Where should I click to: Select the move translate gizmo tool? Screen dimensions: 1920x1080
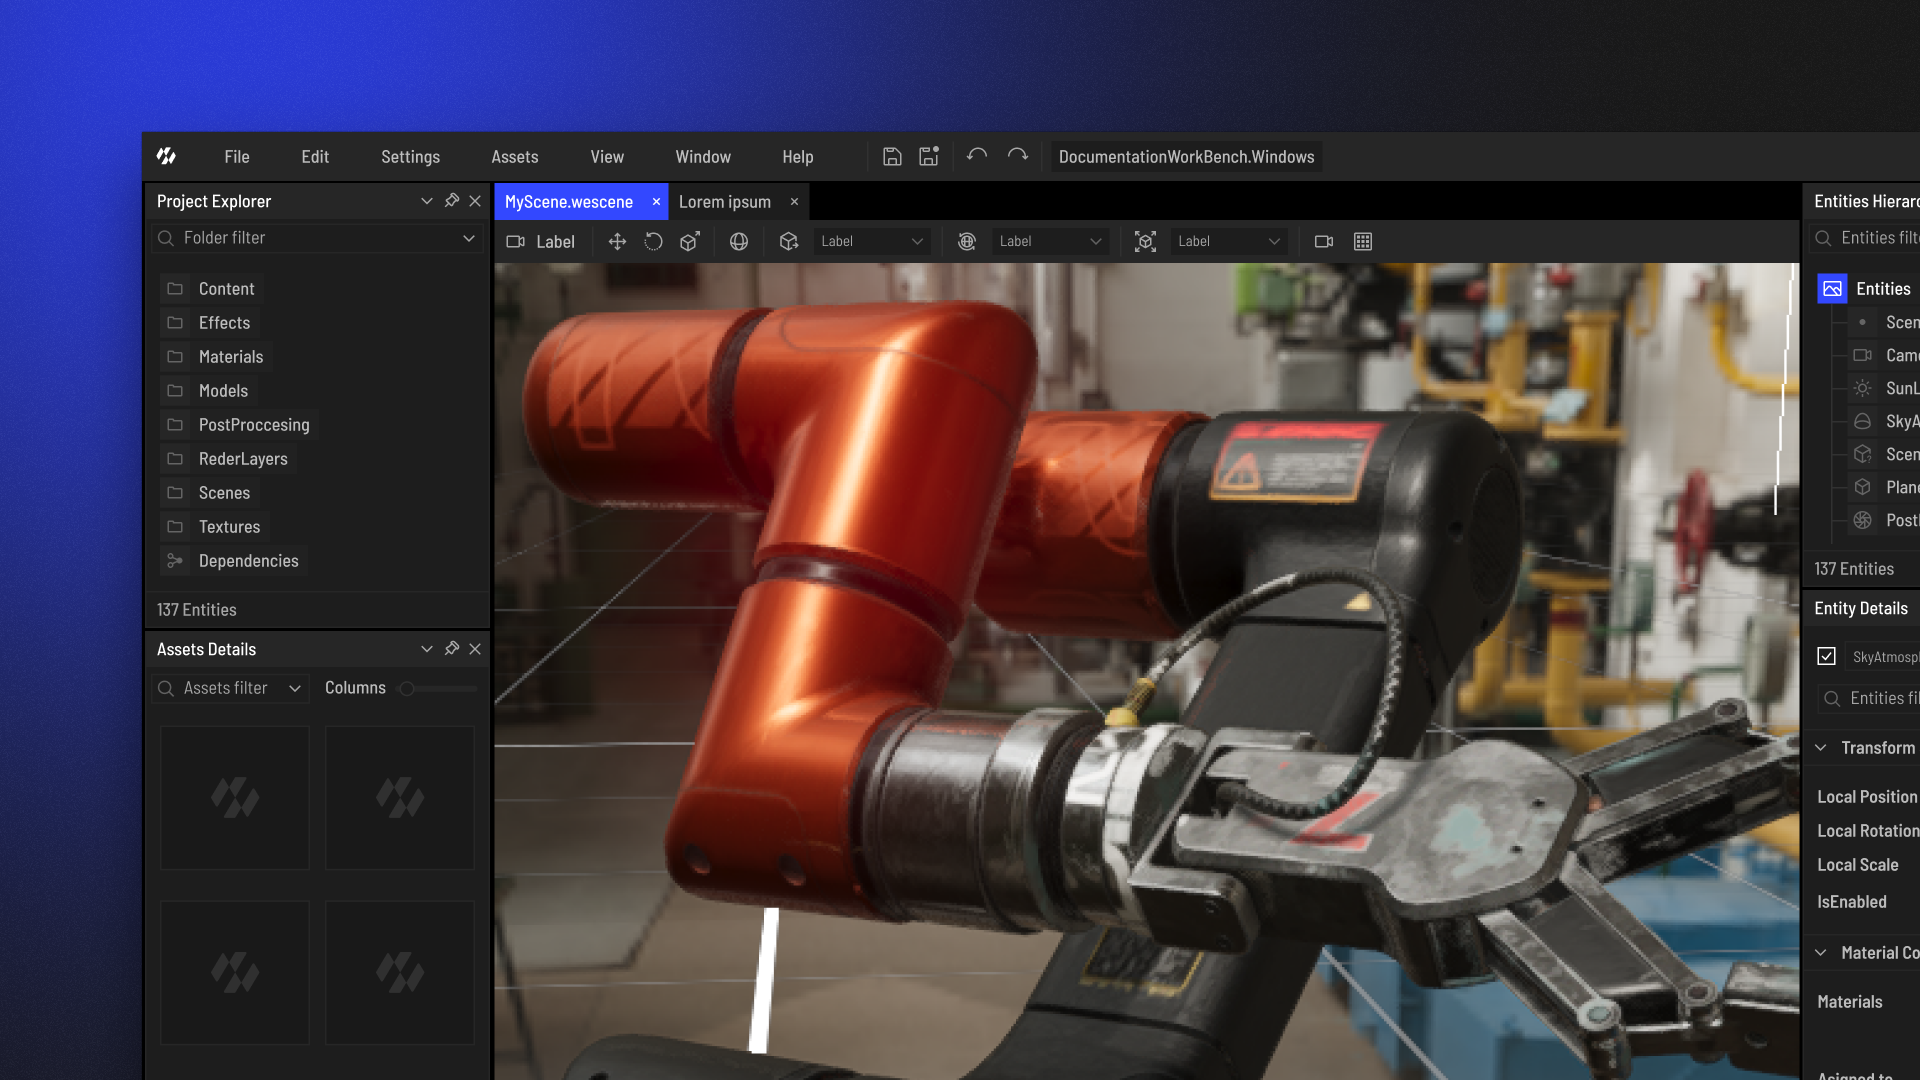tap(617, 242)
